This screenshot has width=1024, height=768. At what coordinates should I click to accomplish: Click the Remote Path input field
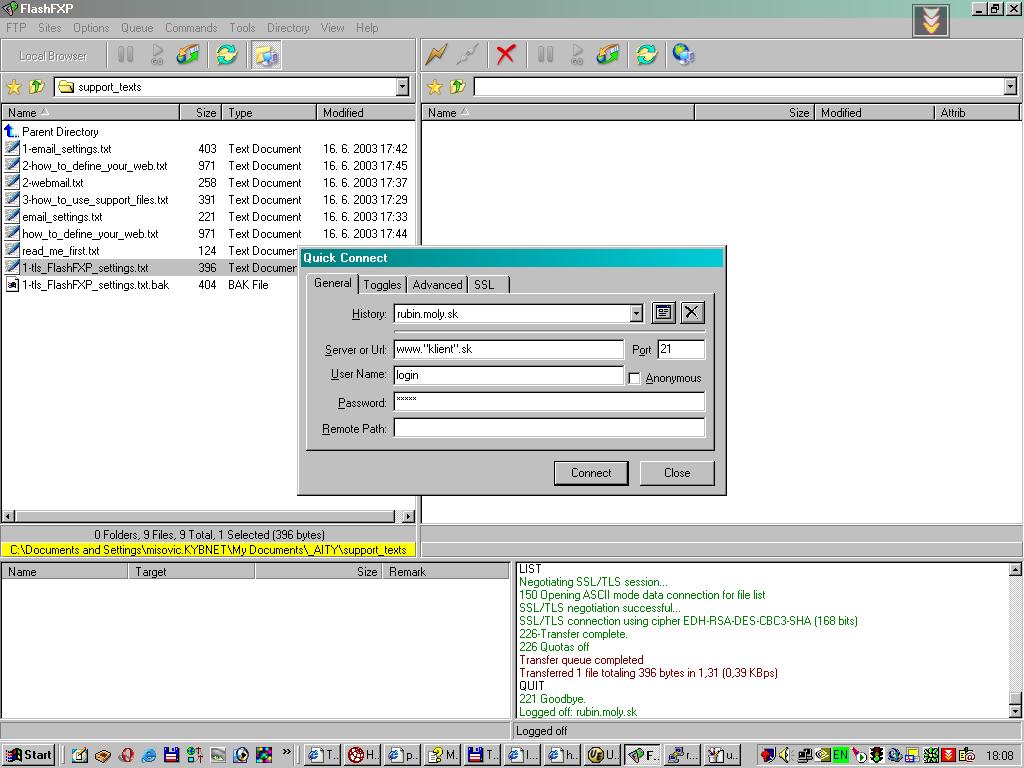(x=549, y=428)
